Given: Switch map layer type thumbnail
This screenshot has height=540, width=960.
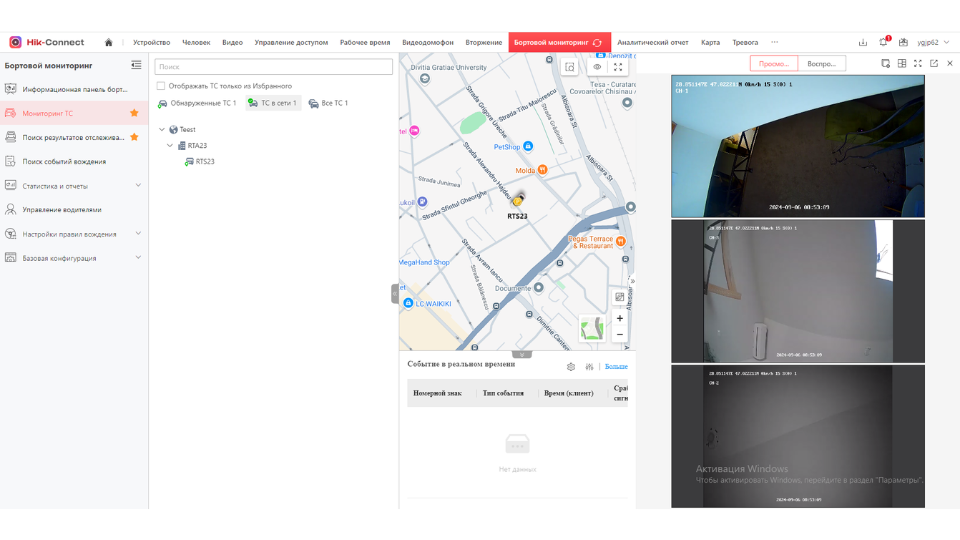Looking at the screenshot, I should click(x=592, y=328).
